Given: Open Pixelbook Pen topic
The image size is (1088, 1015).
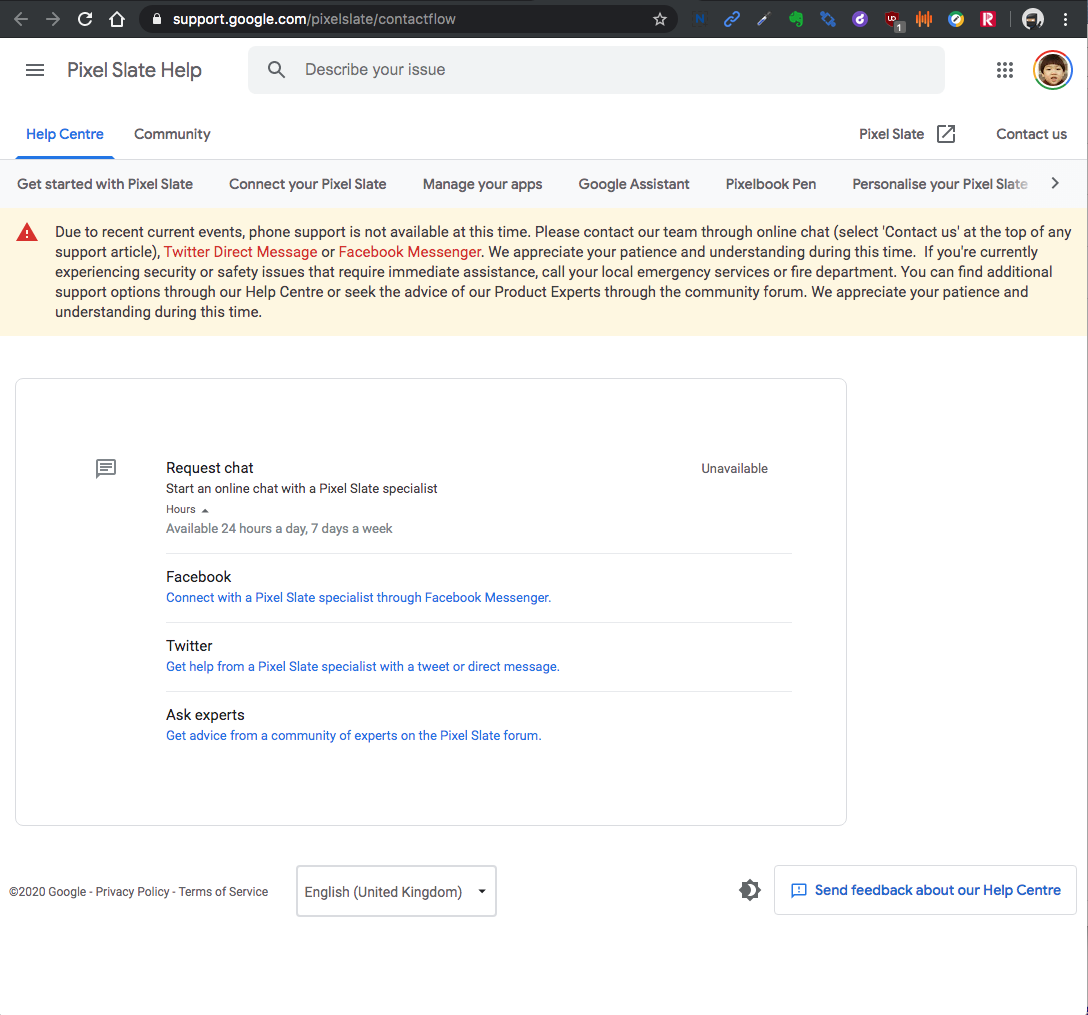Looking at the screenshot, I should tap(770, 184).
